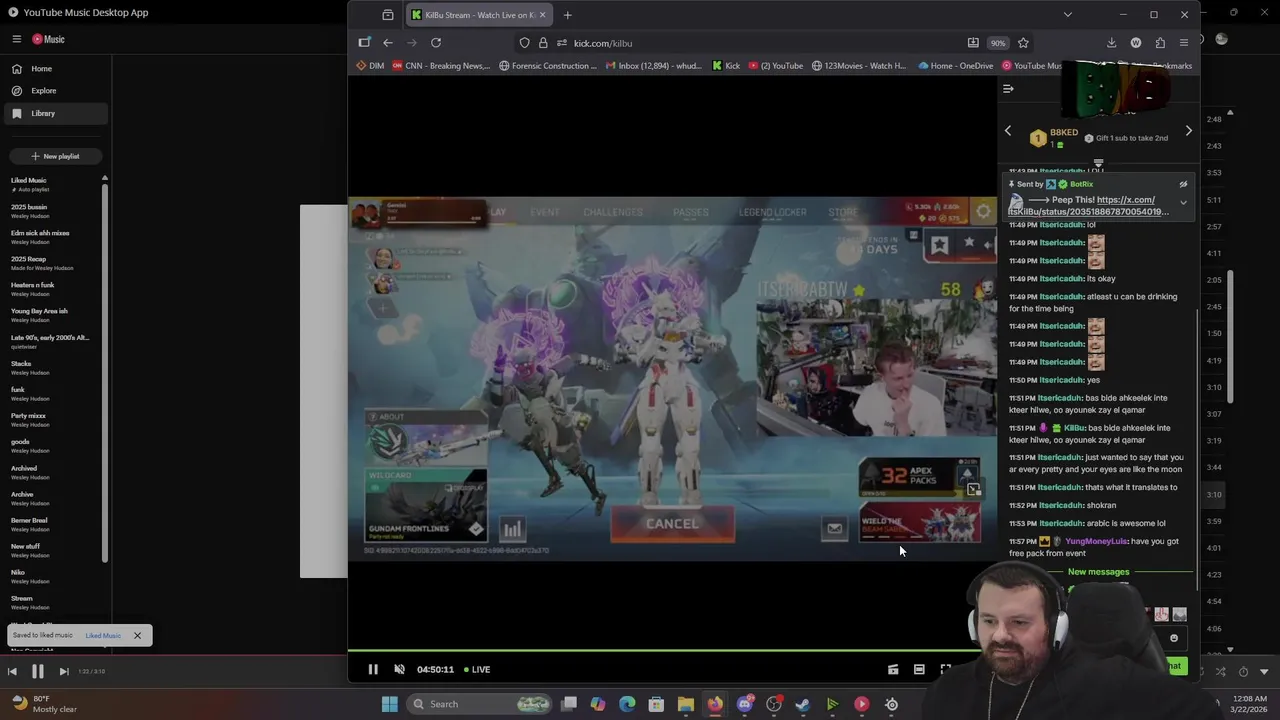Open Explore in YouTube Music sidebar
The height and width of the screenshot is (720, 1280).
55,91
